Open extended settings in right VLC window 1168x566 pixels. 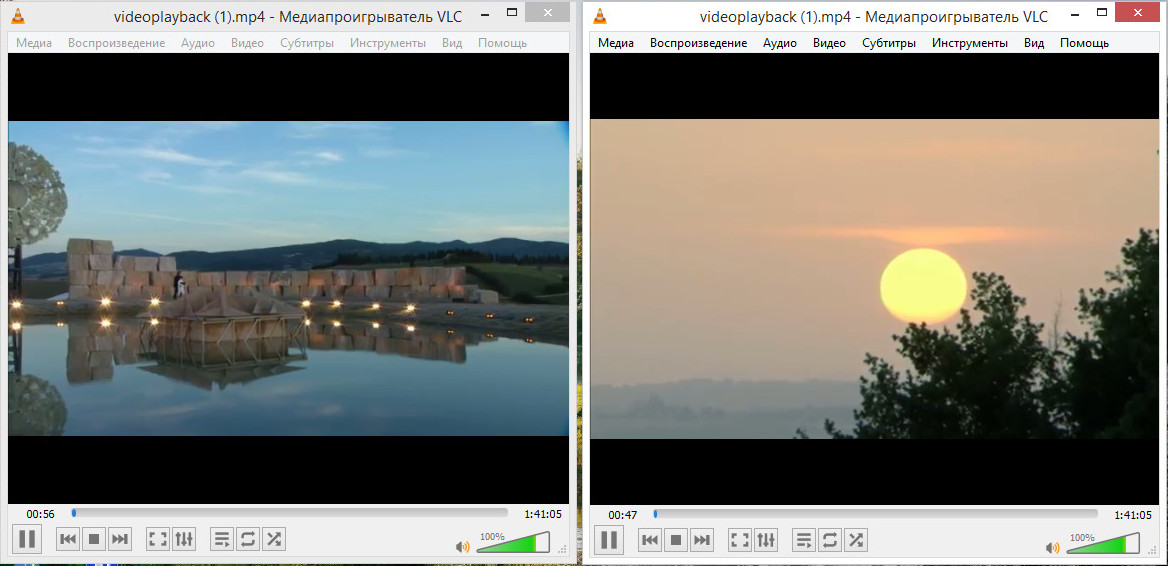(x=765, y=539)
